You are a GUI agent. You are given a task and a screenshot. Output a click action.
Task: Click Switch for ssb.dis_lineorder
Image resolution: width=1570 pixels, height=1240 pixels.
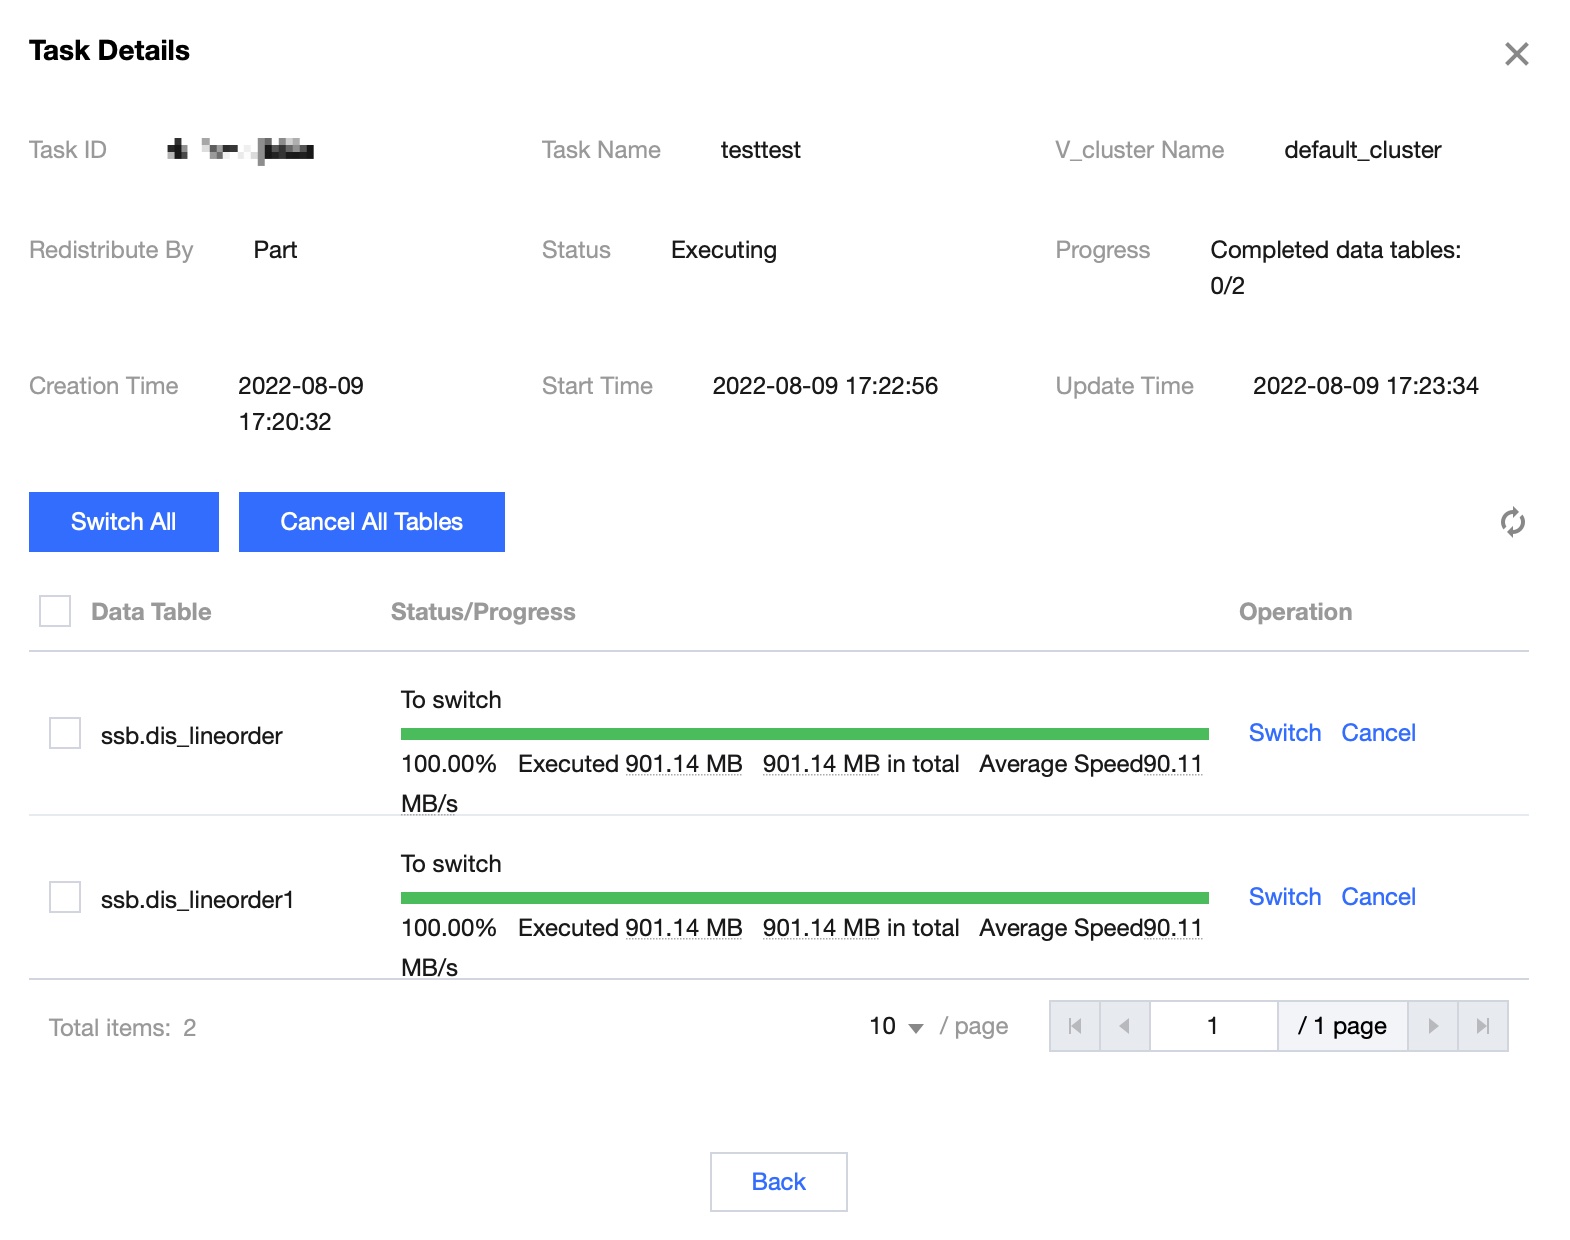(1285, 733)
